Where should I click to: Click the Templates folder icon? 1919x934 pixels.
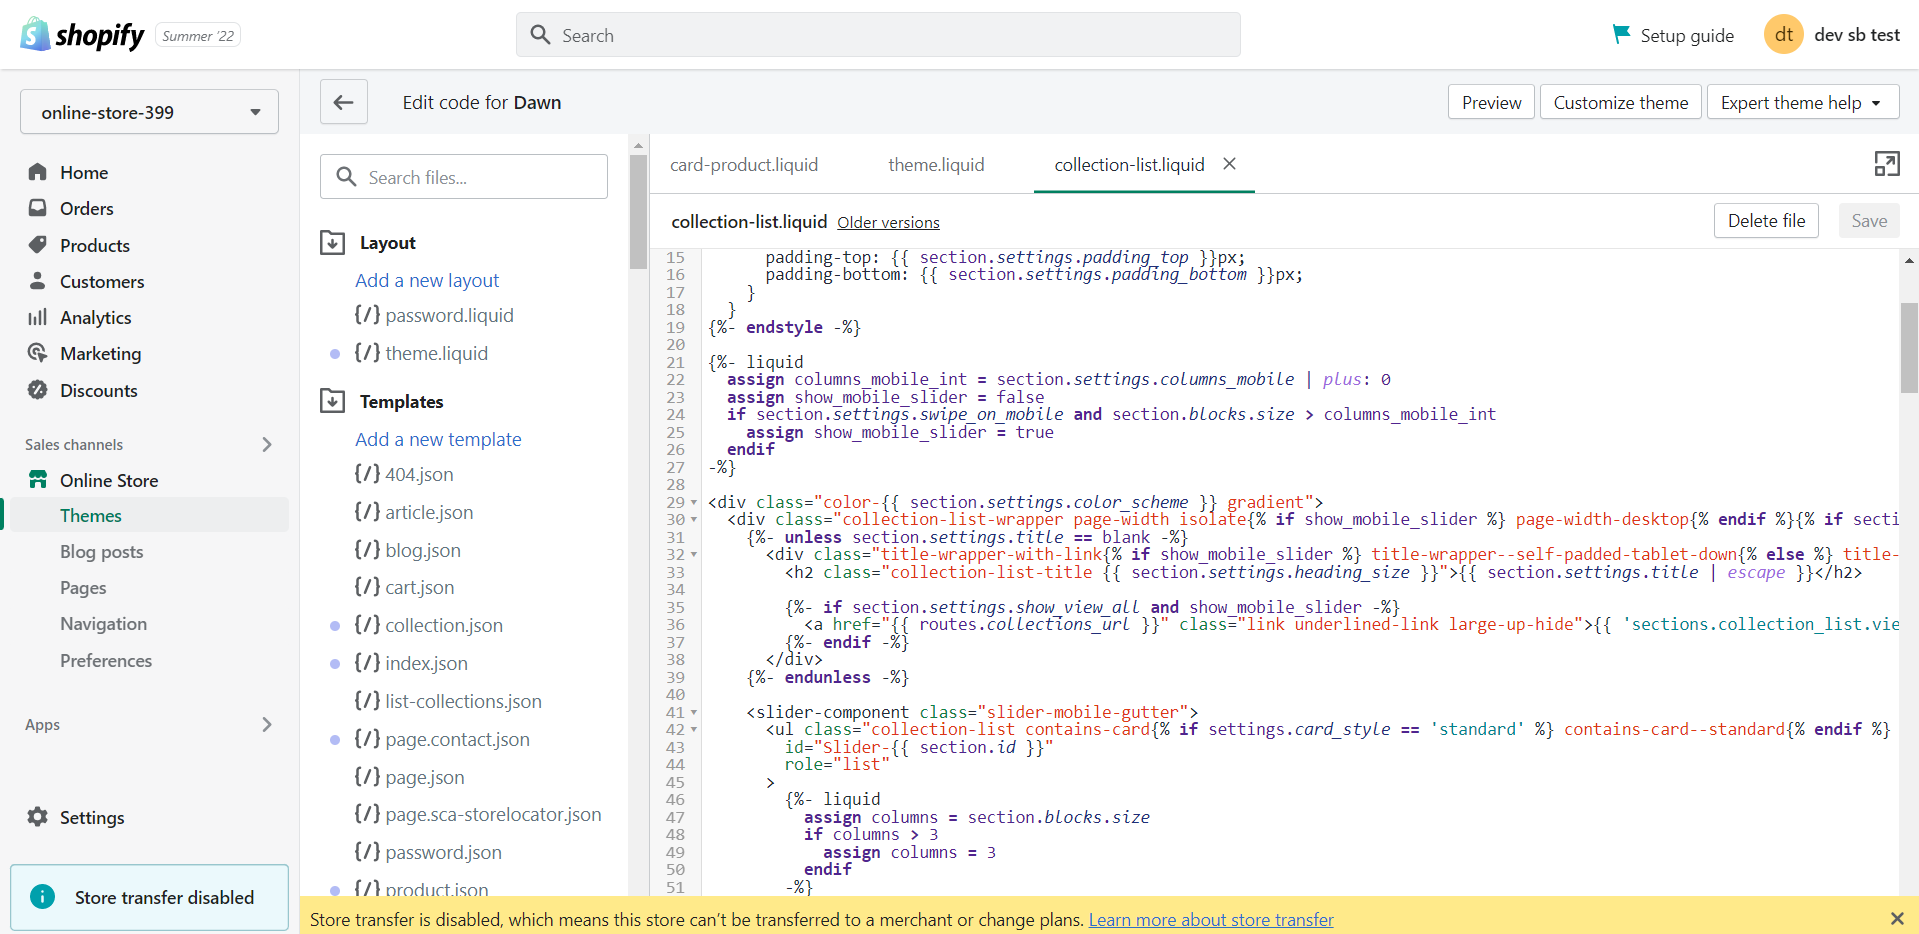pyautogui.click(x=332, y=401)
